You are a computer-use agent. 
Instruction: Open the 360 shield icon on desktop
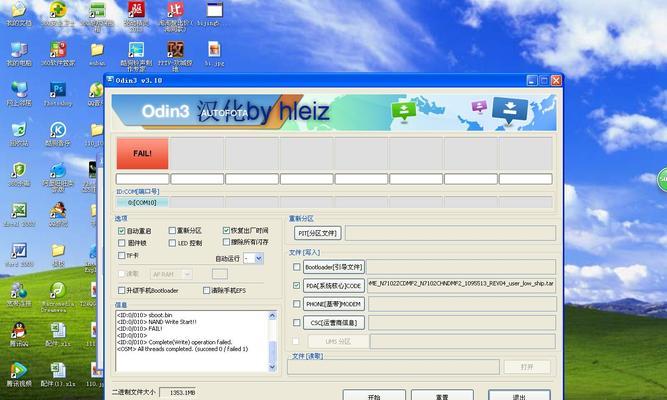tap(19, 170)
